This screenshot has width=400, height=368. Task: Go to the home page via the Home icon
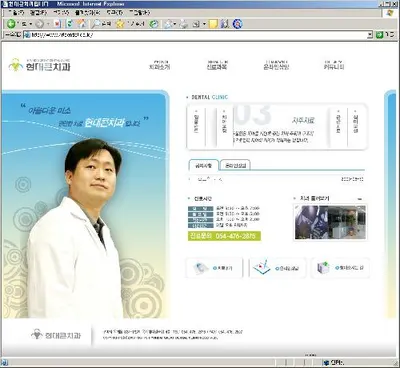(81, 24)
